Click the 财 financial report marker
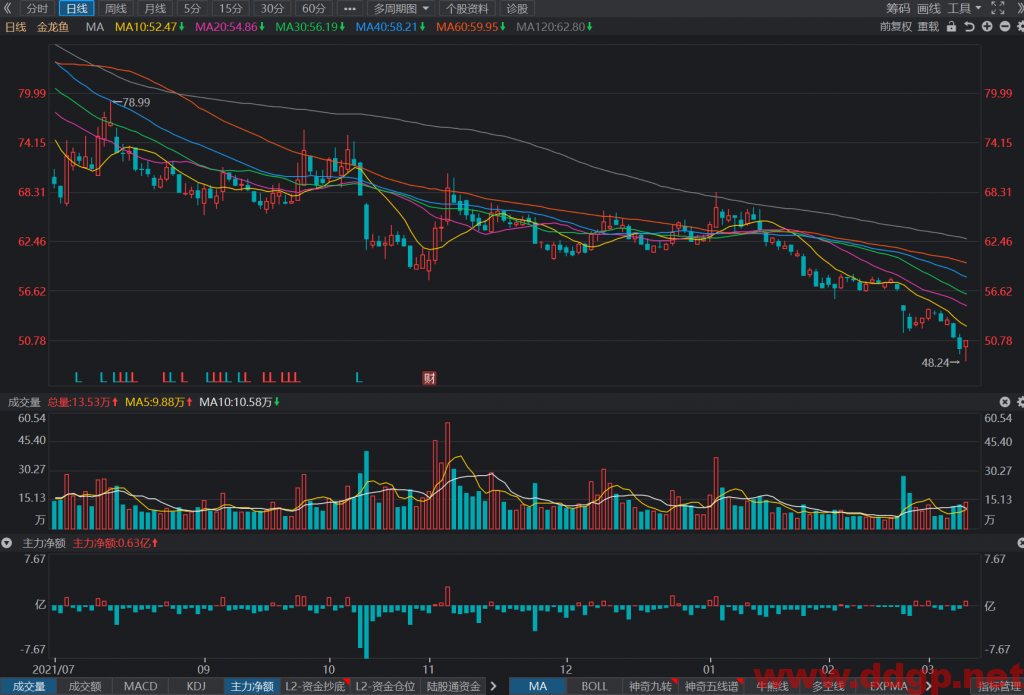The width and height of the screenshot is (1024, 695). point(429,378)
